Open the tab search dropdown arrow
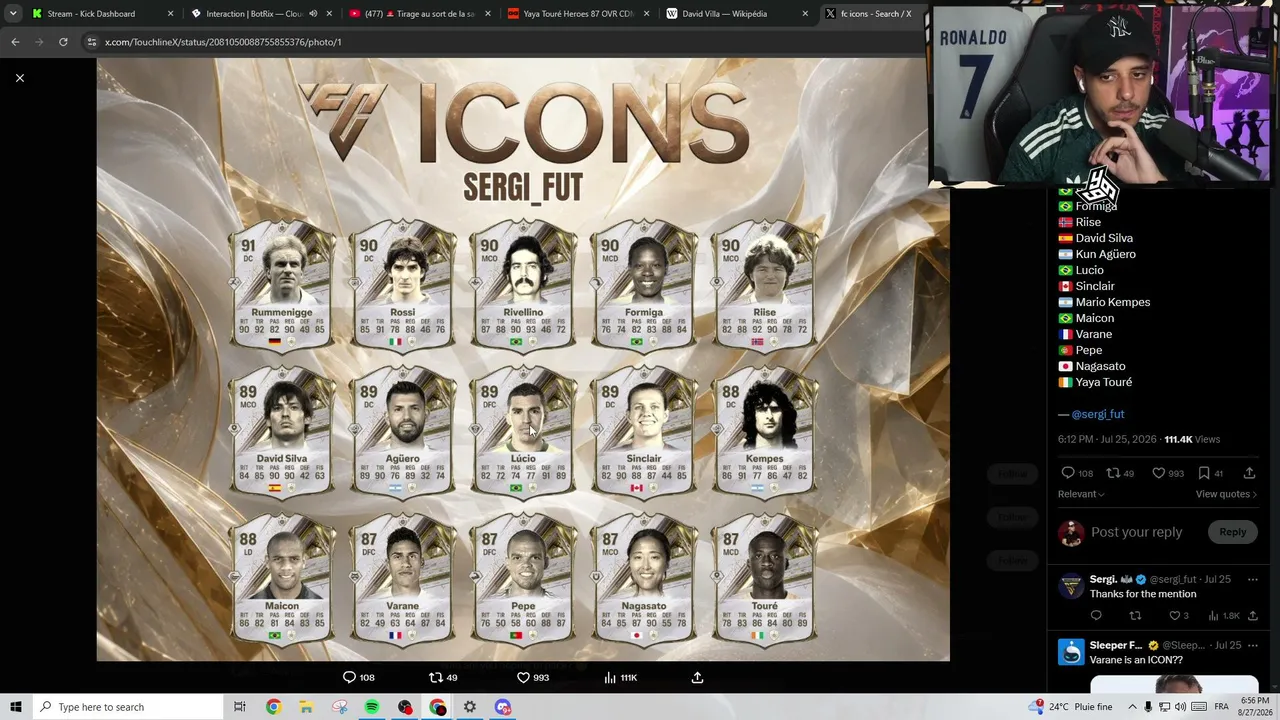This screenshot has width=1280, height=720. point(13,14)
